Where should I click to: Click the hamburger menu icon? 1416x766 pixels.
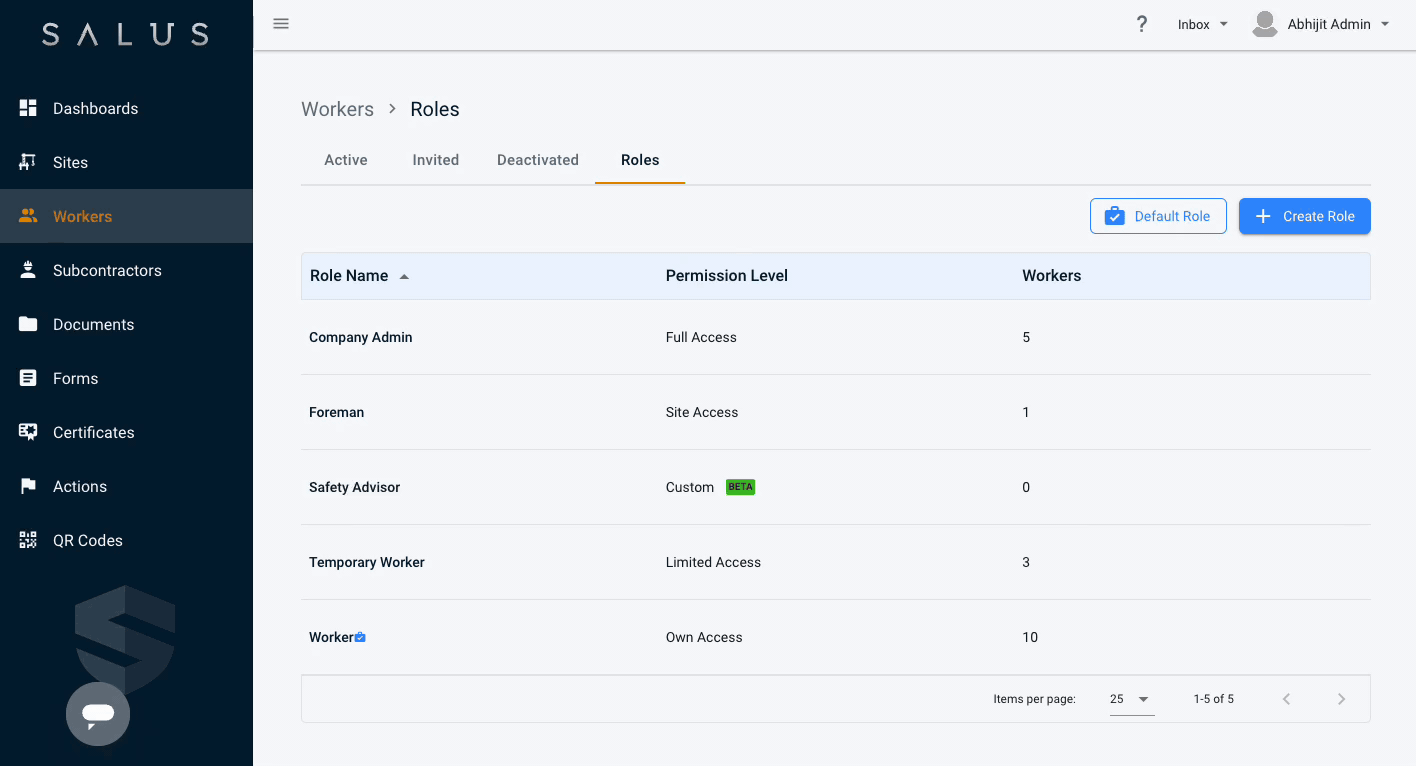pos(281,24)
